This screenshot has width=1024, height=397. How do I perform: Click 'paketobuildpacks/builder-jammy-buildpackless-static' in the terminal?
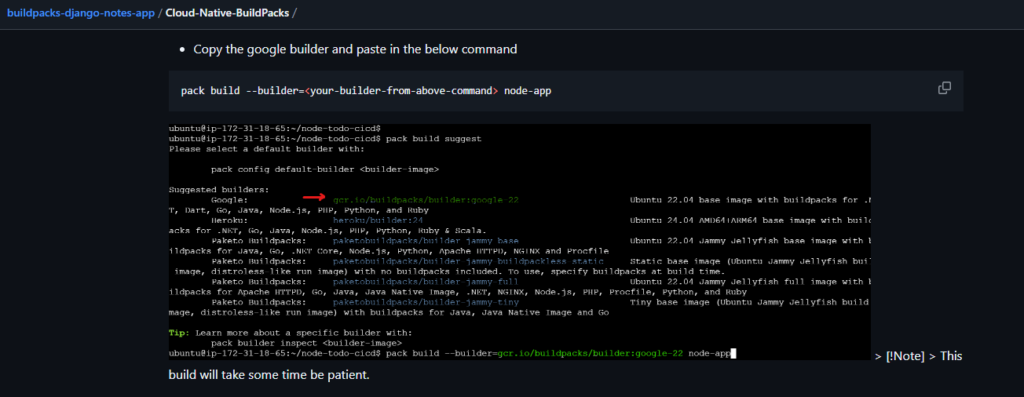pos(468,261)
